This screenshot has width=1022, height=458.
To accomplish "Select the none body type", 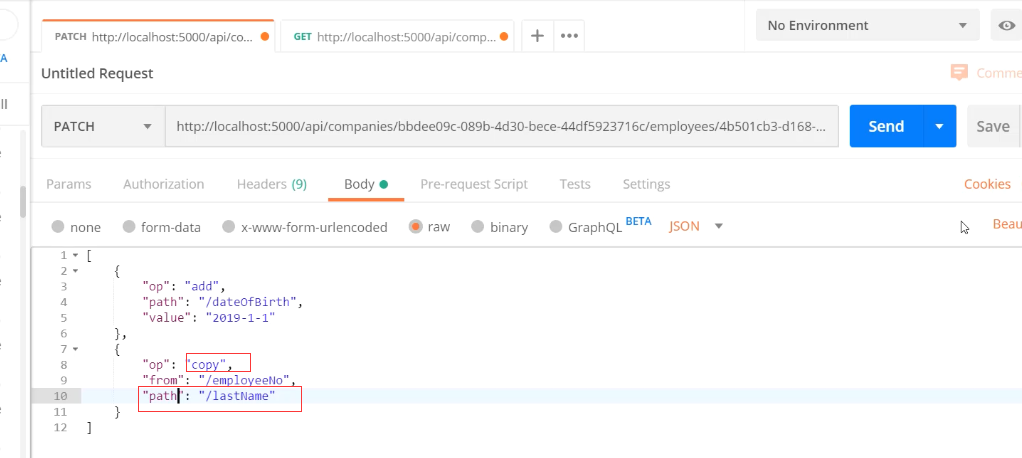I will point(58,227).
